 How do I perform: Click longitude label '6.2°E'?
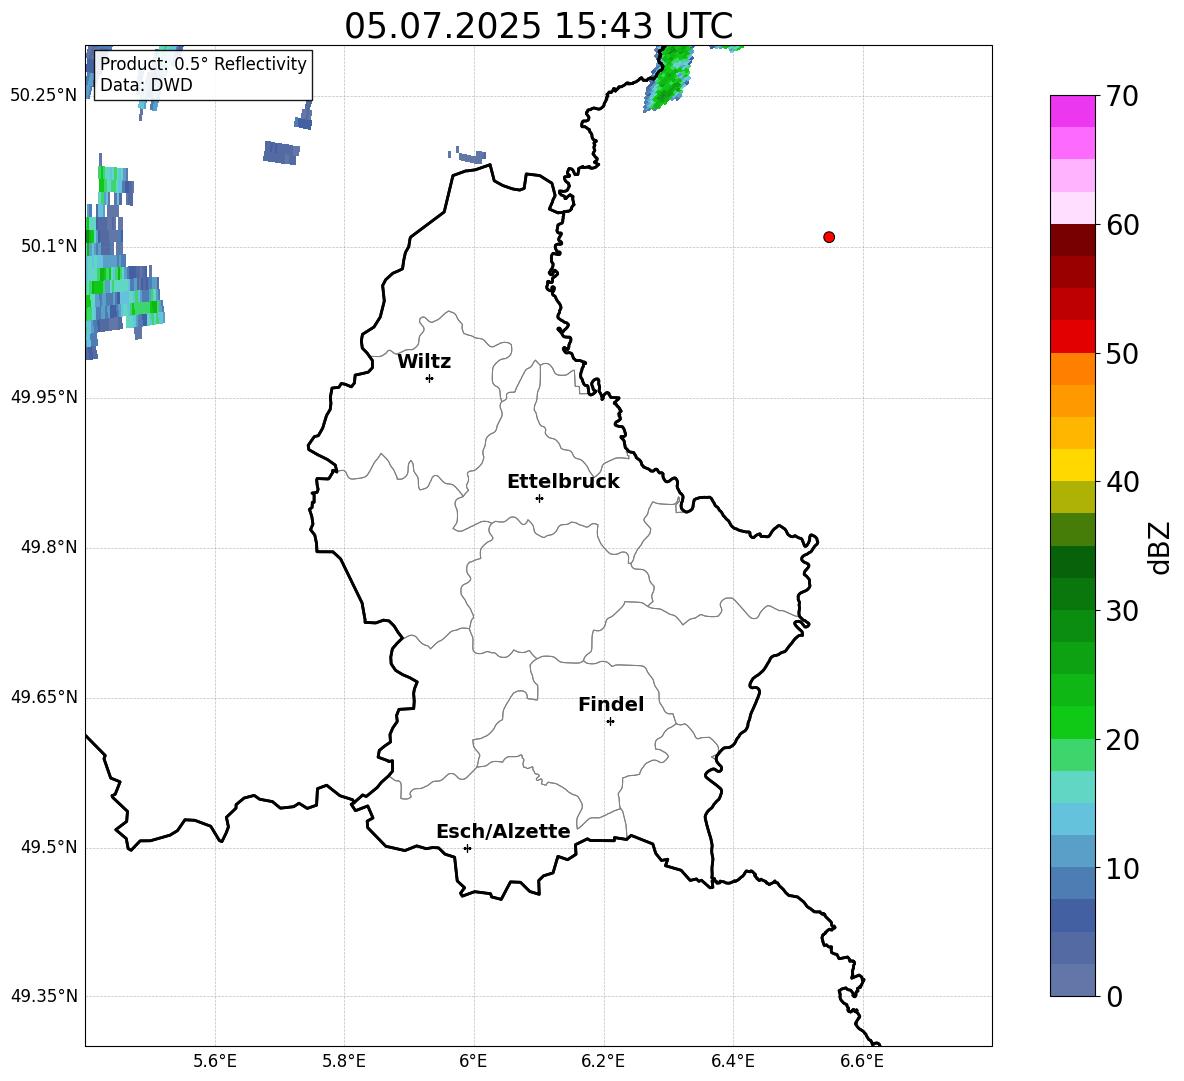tap(603, 1061)
